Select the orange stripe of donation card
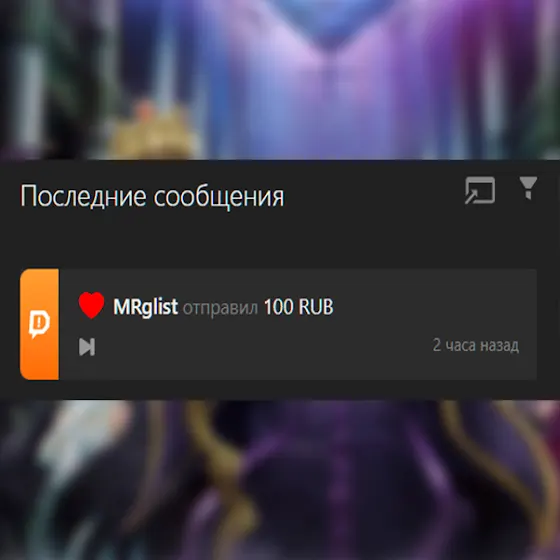This screenshot has height=560, width=560. (x=39, y=324)
